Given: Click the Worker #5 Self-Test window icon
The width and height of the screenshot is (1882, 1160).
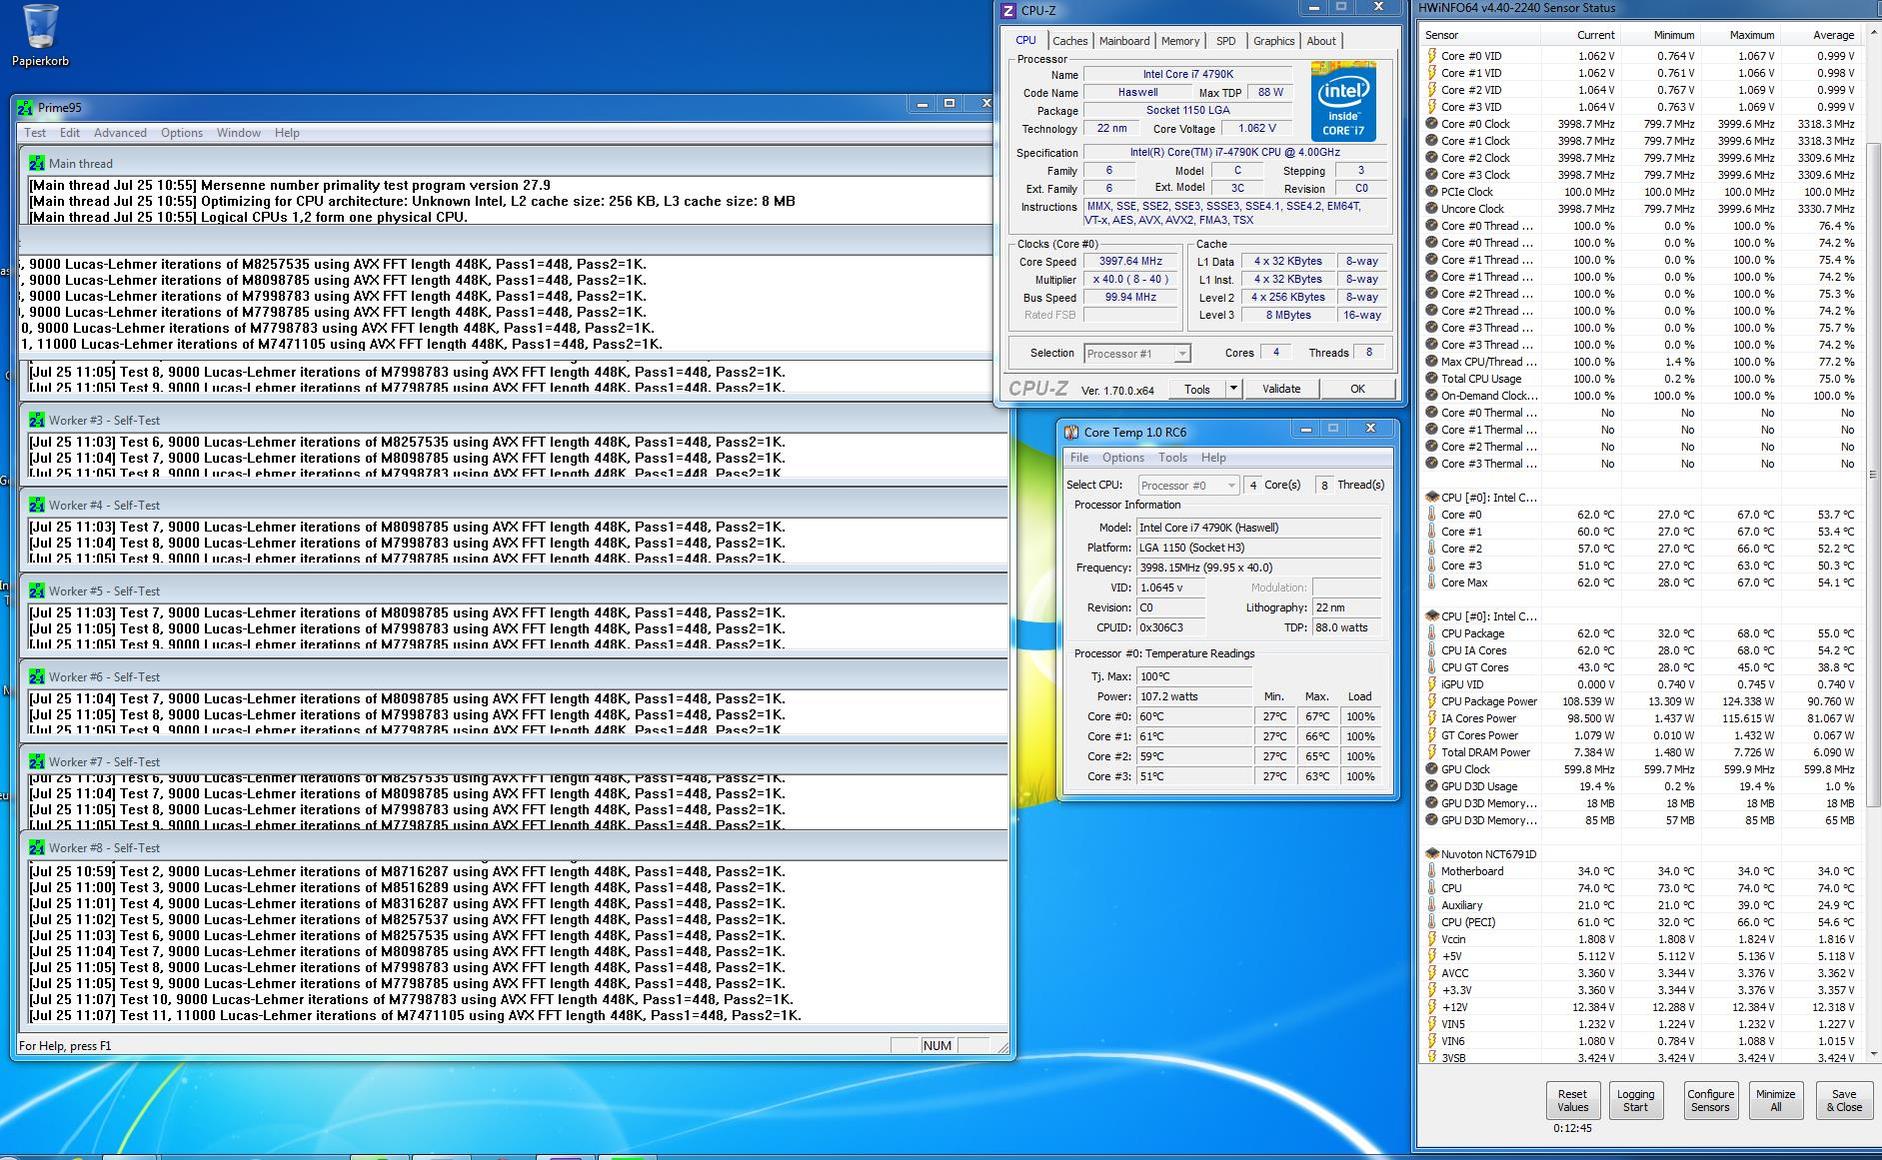Looking at the screenshot, I should 37,591.
